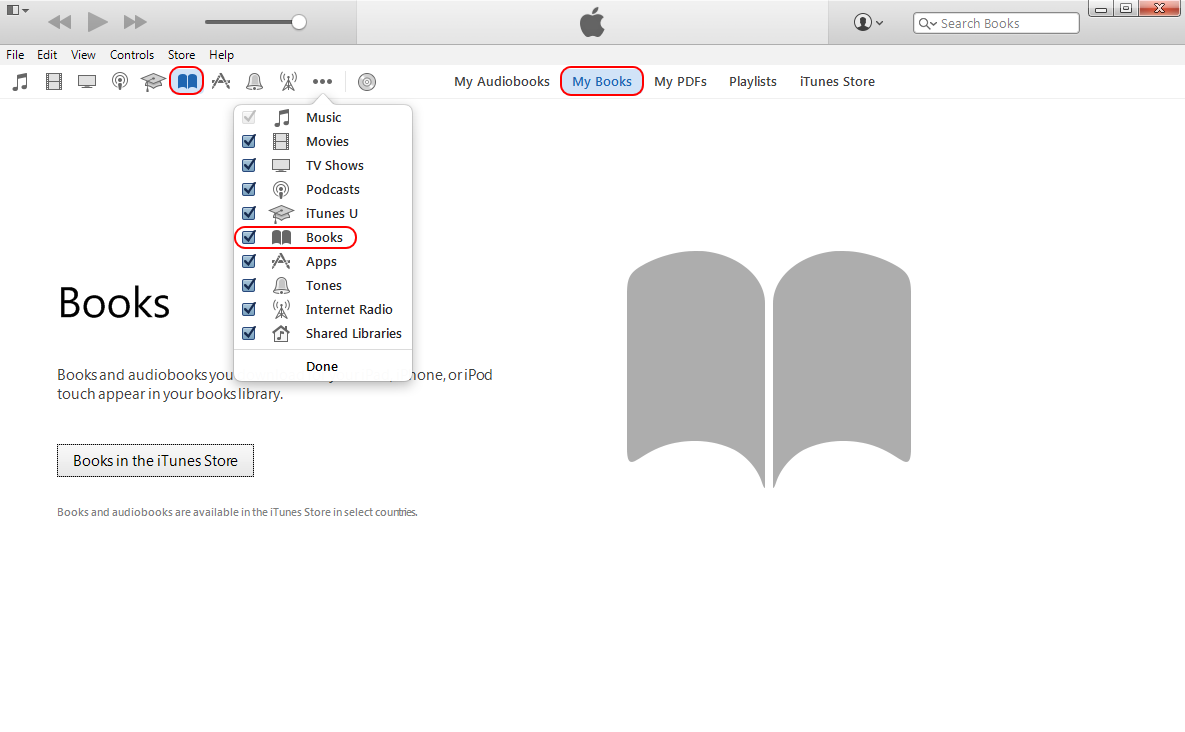Open the Podcasts icon in toolbar
The image size is (1185, 732).
coord(119,82)
